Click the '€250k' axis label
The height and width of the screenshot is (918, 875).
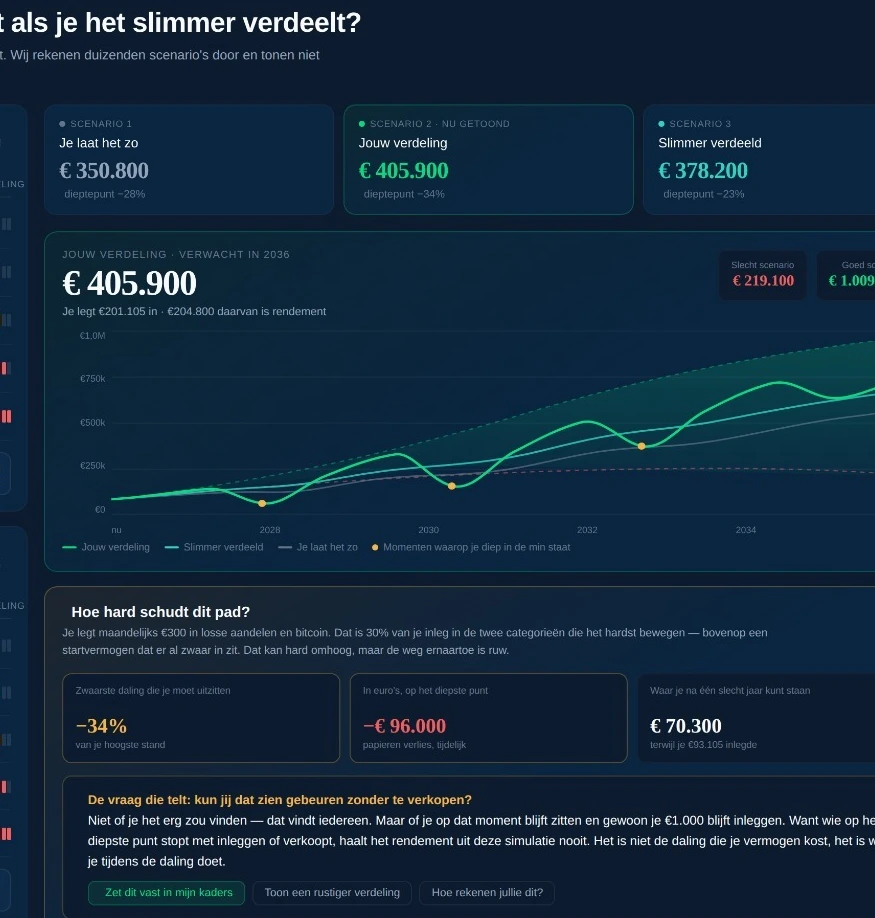(x=92, y=465)
